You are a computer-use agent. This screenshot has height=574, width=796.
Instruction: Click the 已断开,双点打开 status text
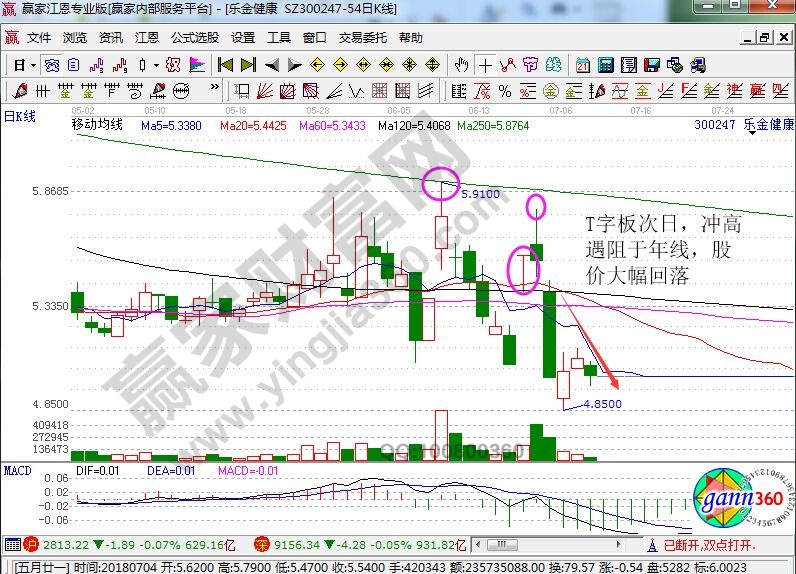click(x=710, y=546)
